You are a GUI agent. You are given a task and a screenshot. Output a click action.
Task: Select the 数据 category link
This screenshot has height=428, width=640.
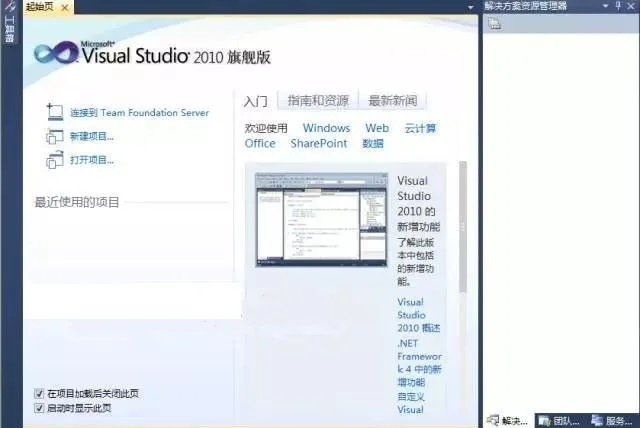click(x=373, y=144)
